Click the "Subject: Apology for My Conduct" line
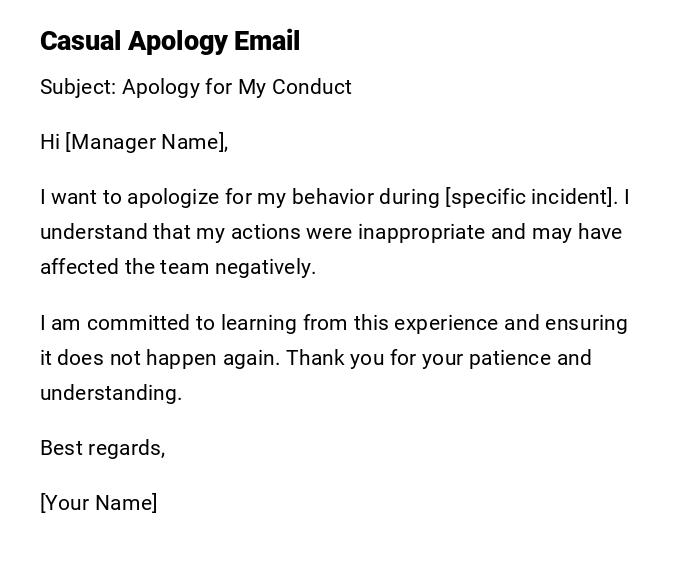The image size is (700, 566). 196,87
